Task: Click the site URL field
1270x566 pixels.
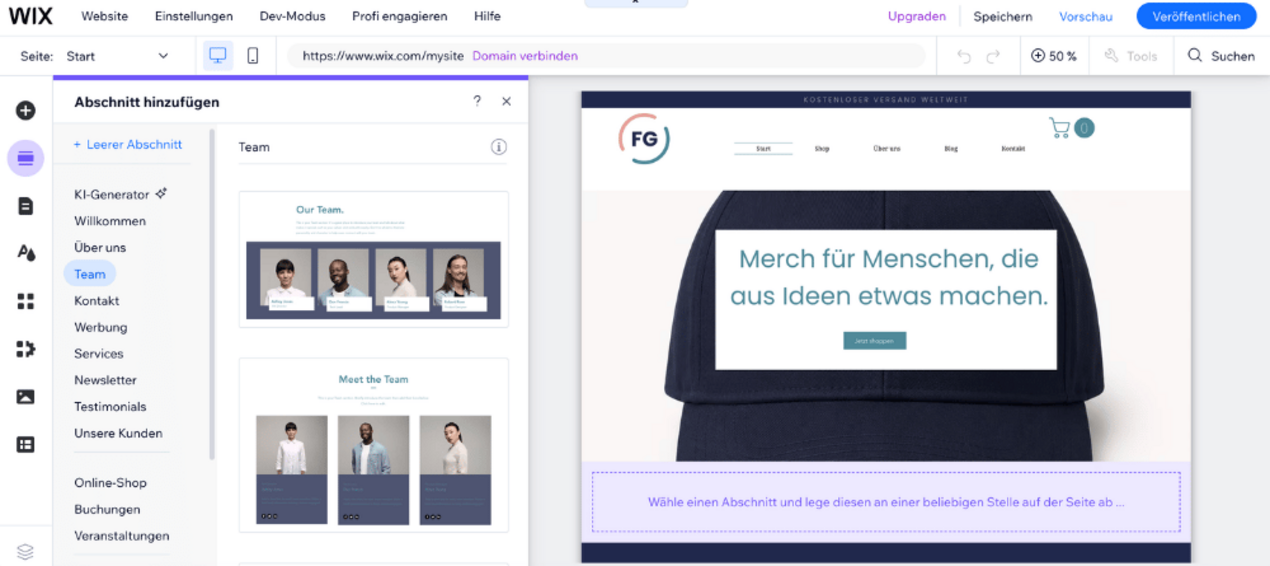Action: [x=606, y=56]
